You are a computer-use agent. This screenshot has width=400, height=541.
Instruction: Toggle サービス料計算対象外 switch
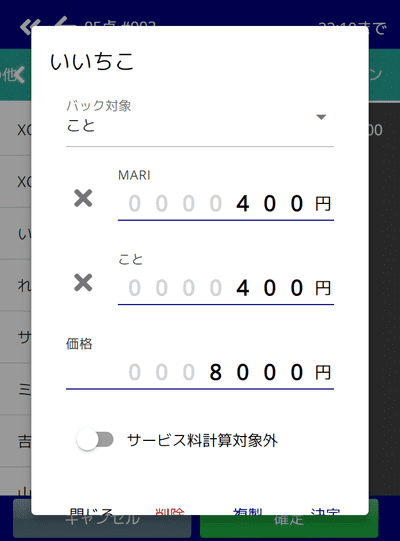[x=95, y=440]
